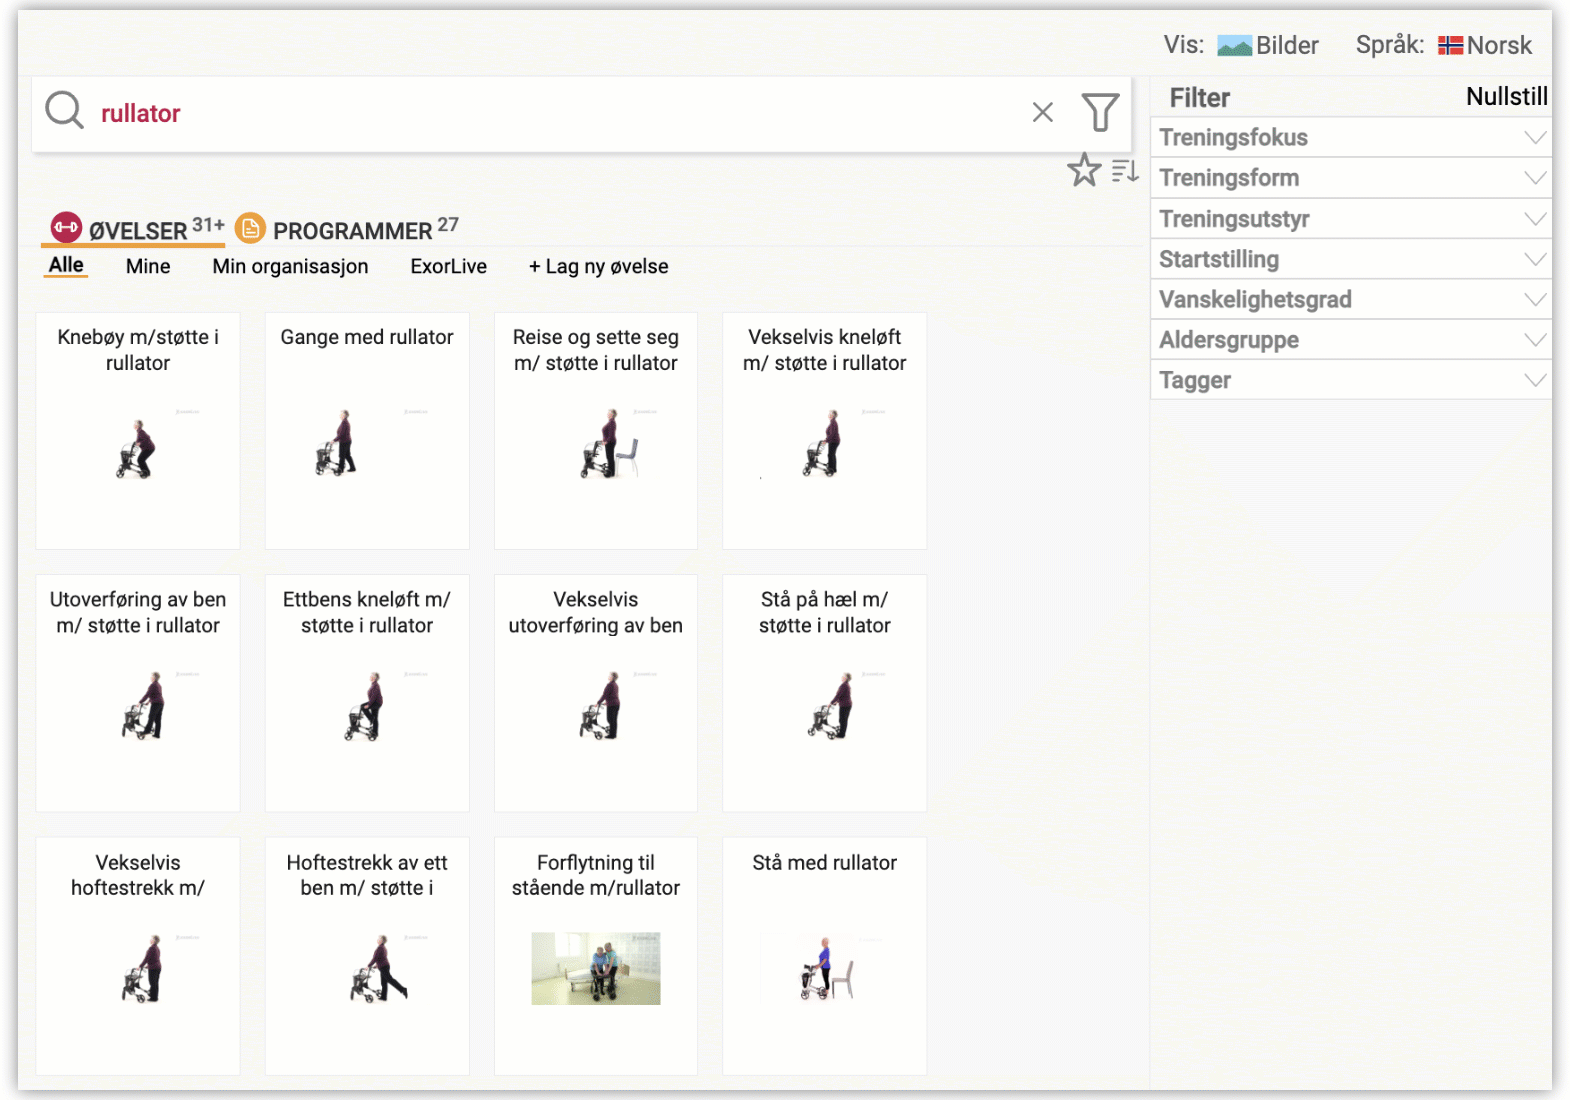Image resolution: width=1570 pixels, height=1100 pixels.
Task: Click the title 'Forflytning til stående m/rullator'
Action: click(x=596, y=875)
